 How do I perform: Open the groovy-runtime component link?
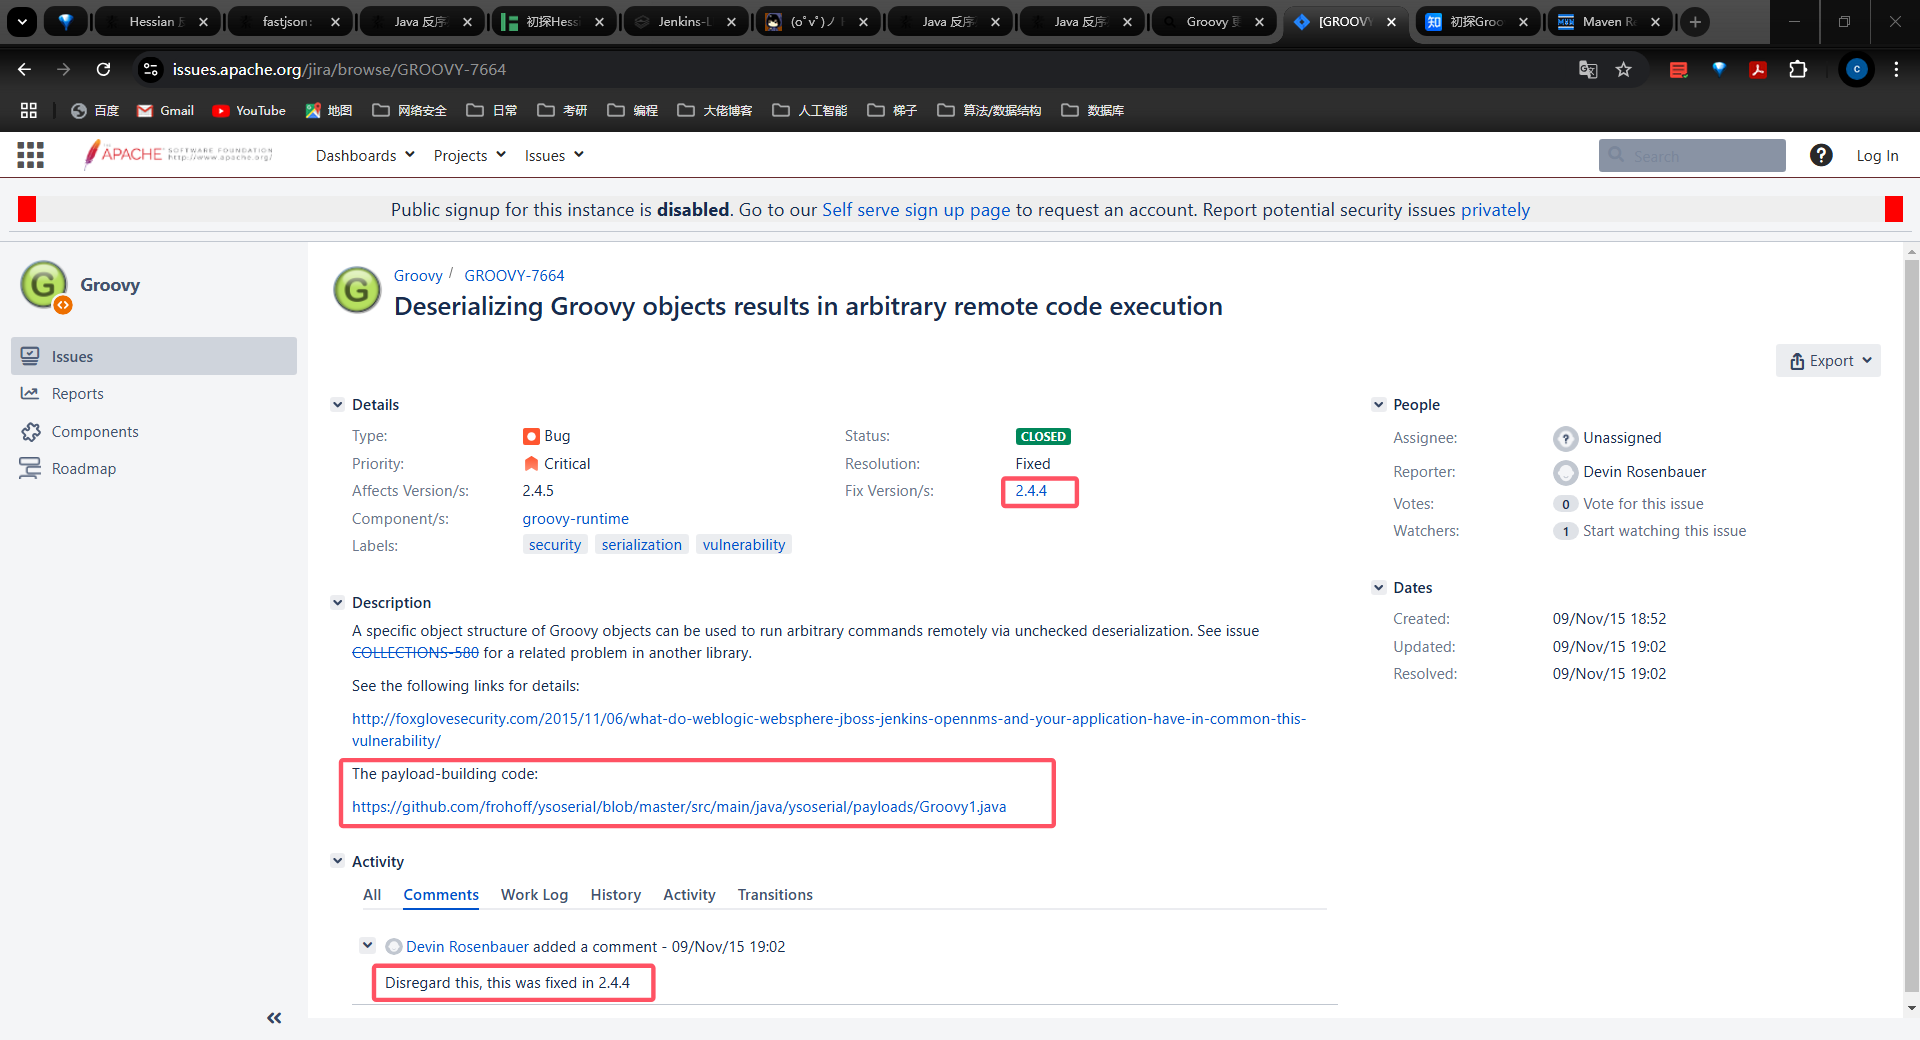(x=575, y=519)
